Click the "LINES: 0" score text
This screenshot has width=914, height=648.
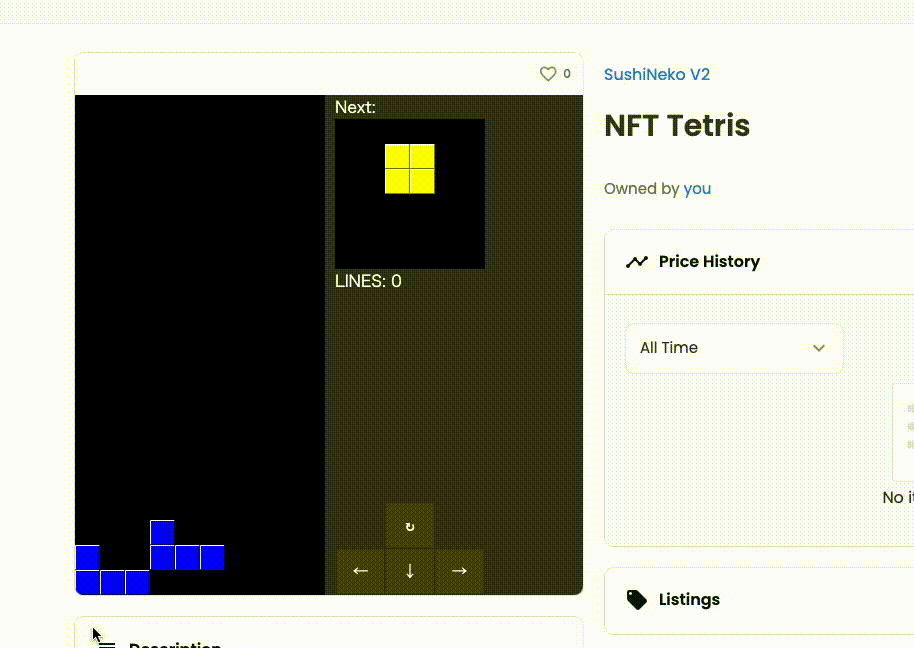tap(368, 281)
